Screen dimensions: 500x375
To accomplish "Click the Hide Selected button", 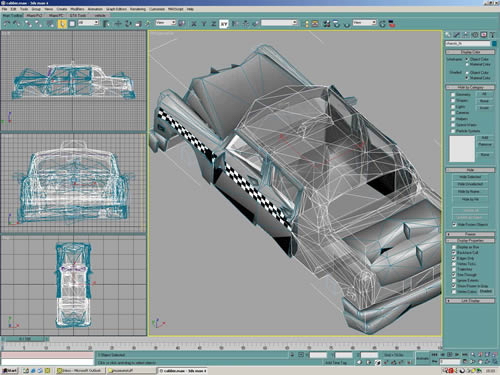I will click(470, 177).
